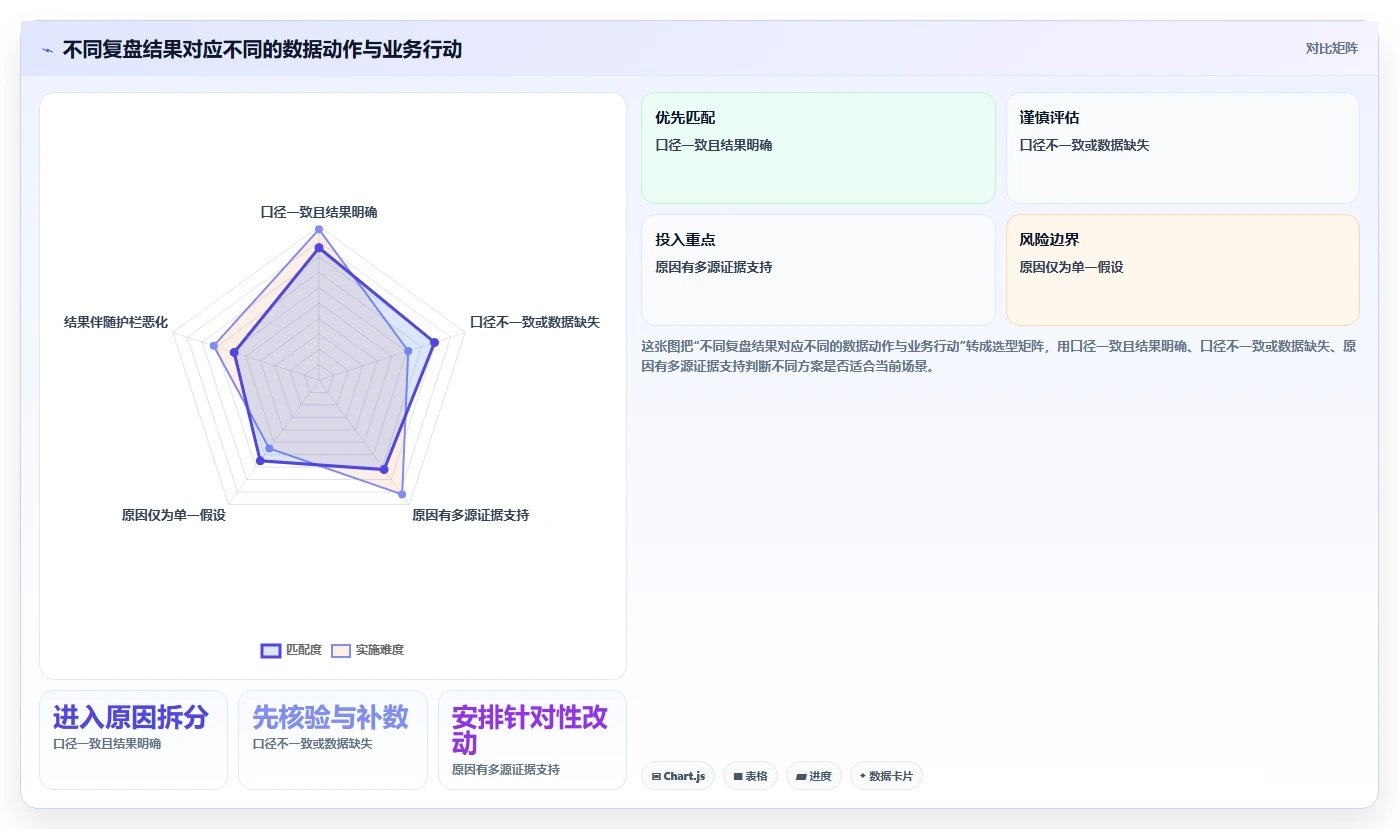Viewport: 1399px width, 829px height.
Task: Click caption under 进入原因拆分
Action: tap(107, 744)
